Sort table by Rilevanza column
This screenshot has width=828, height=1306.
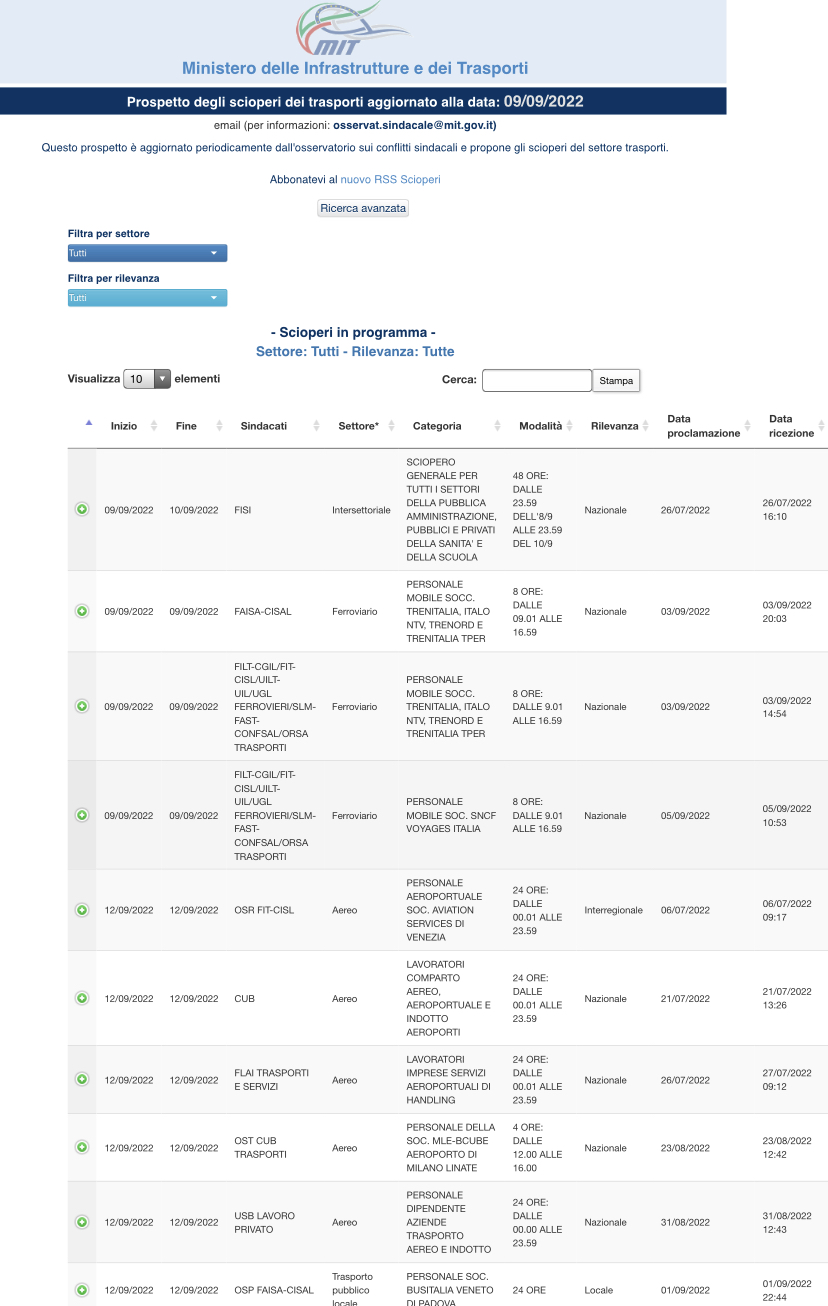(x=614, y=426)
